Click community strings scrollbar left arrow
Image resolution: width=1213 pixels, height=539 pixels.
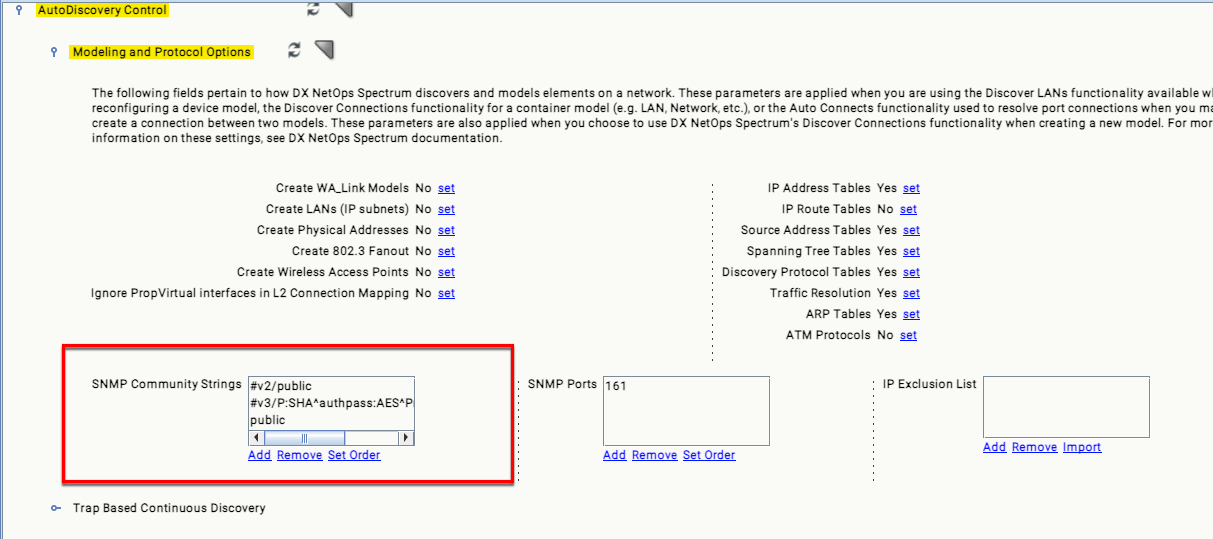click(256, 438)
